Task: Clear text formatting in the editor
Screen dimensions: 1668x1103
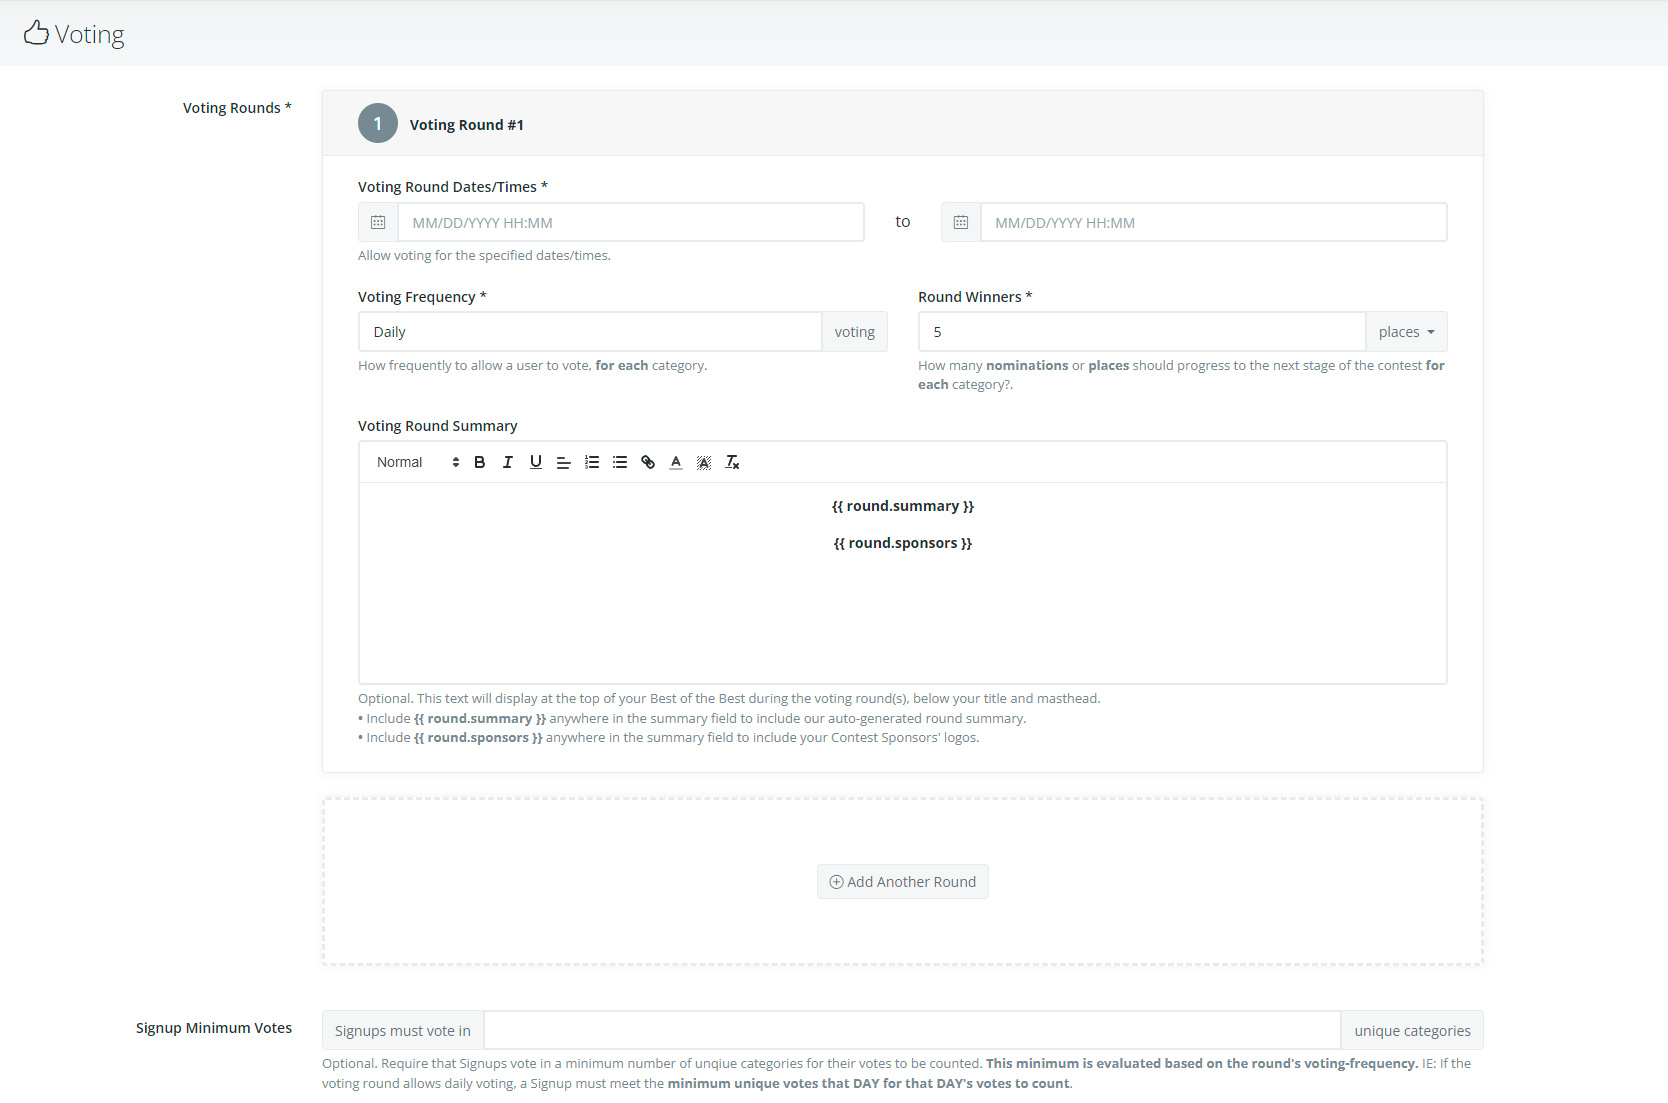Action: (732, 462)
